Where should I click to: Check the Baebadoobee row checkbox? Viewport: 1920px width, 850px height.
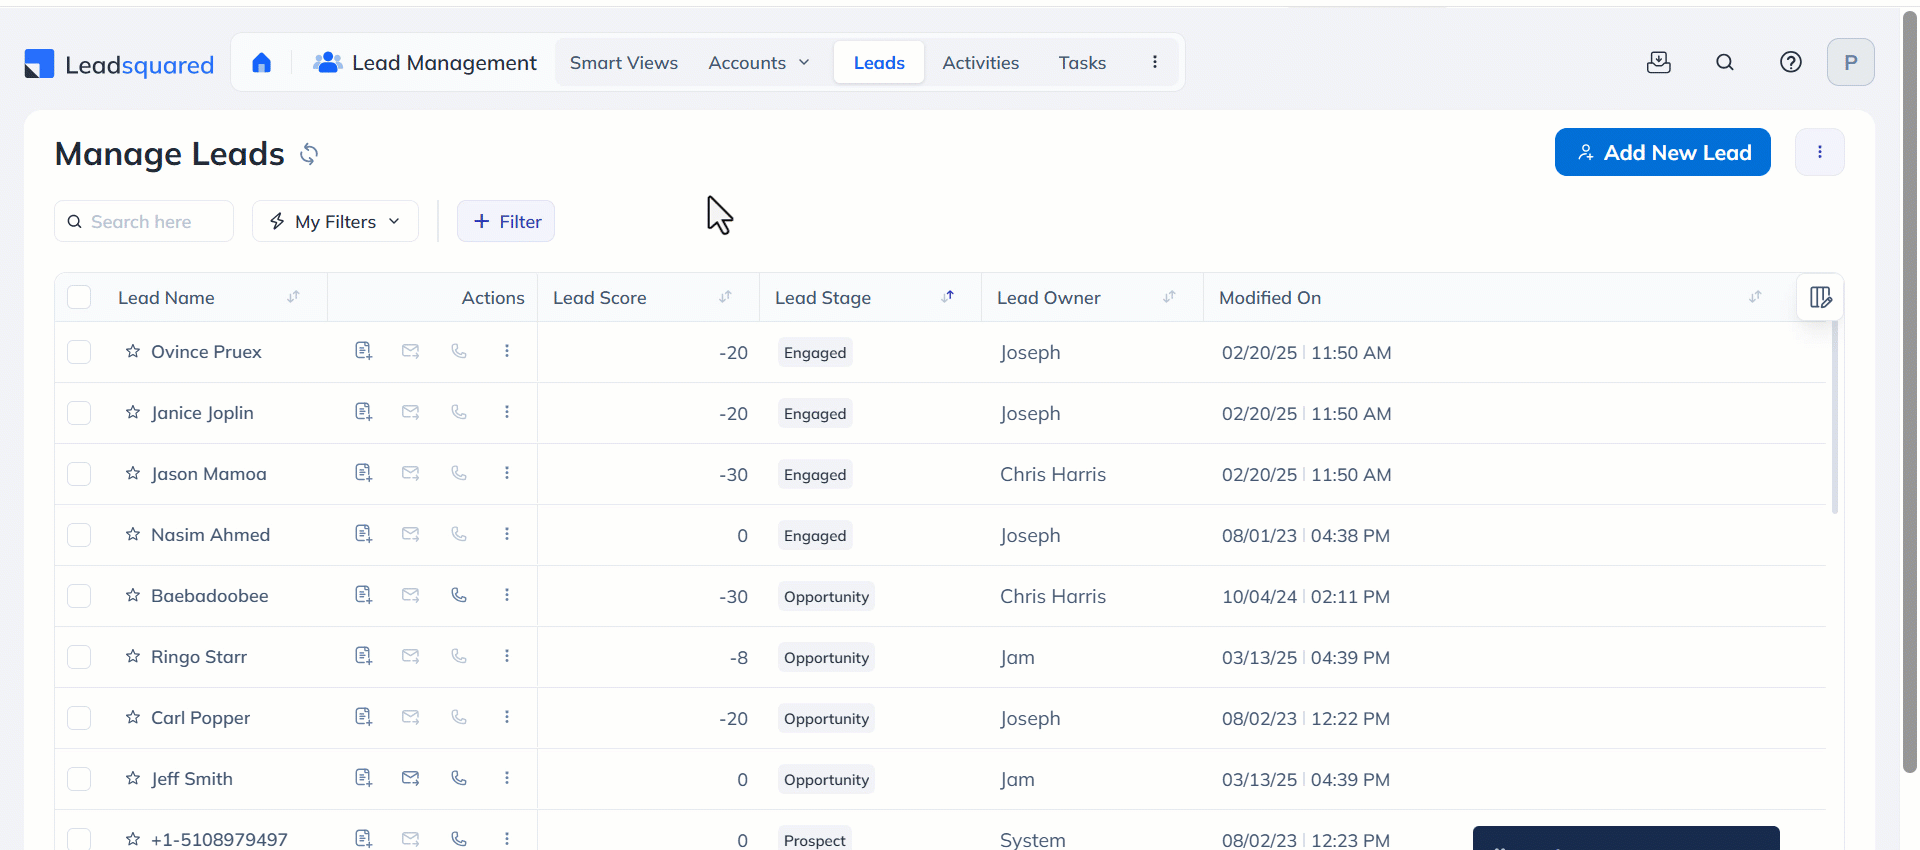[x=79, y=596]
